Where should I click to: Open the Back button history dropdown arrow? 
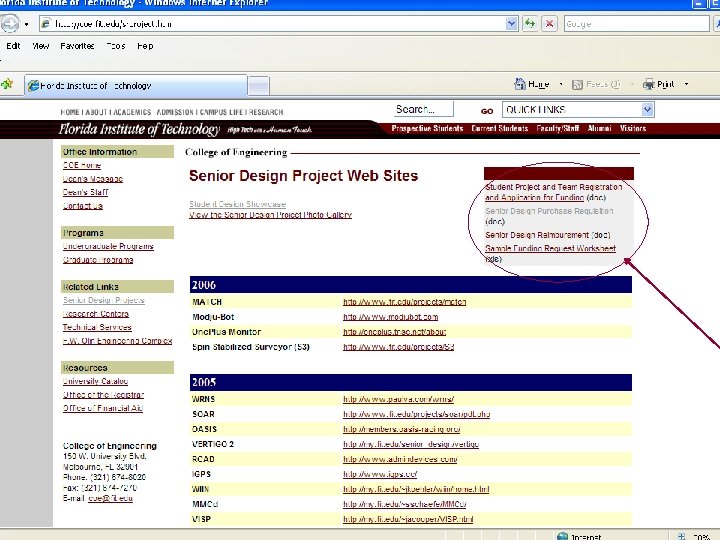pos(27,24)
